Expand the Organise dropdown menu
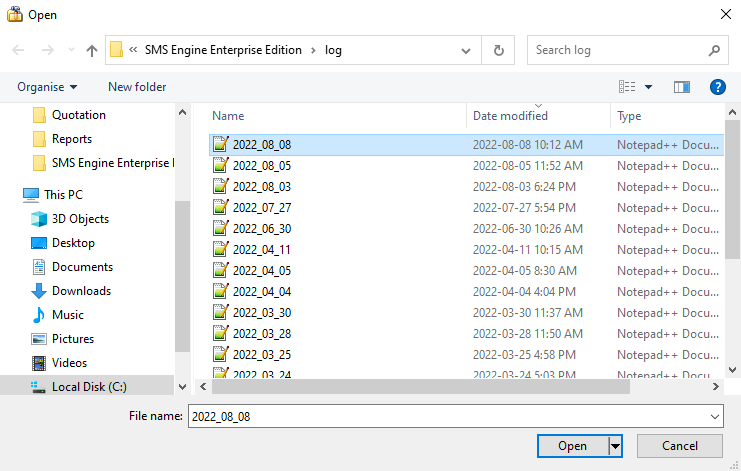Image resolution: width=741 pixels, height=471 pixels. (x=47, y=87)
